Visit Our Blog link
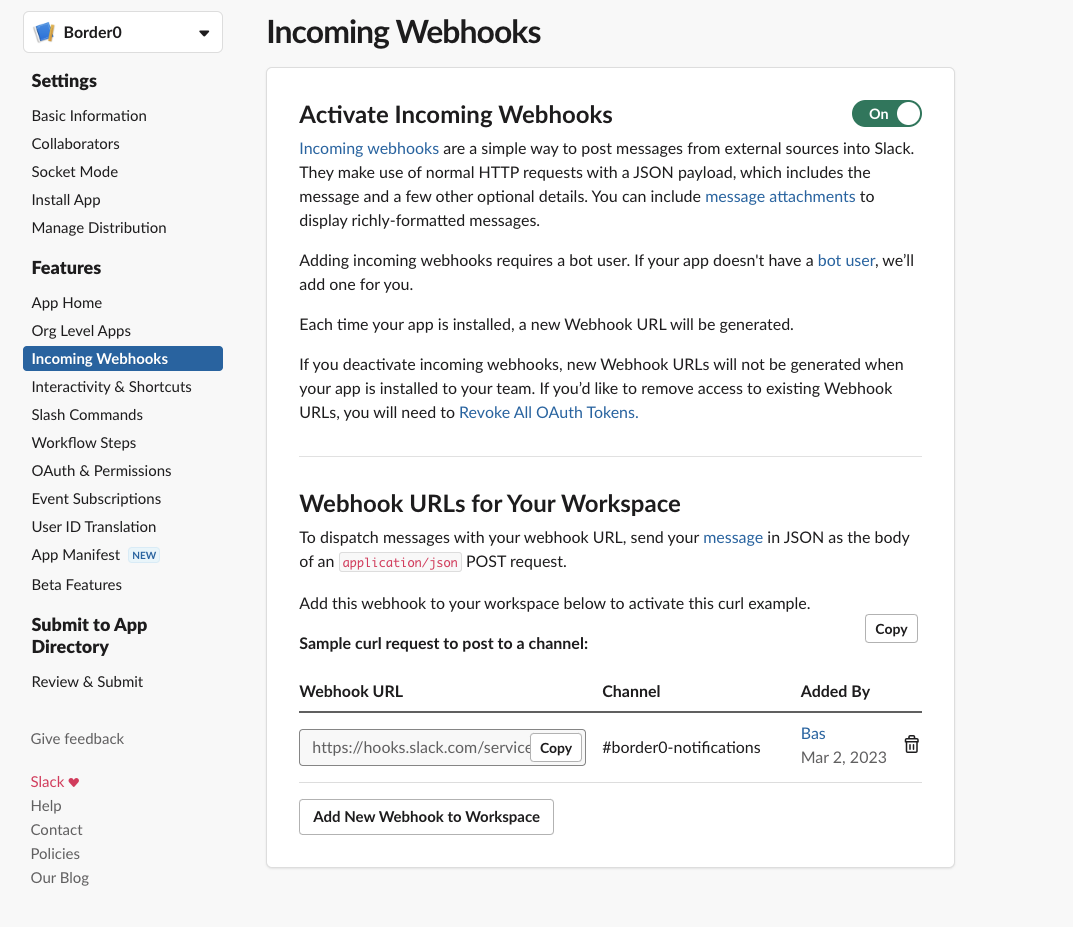1073x927 pixels. click(x=60, y=878)
